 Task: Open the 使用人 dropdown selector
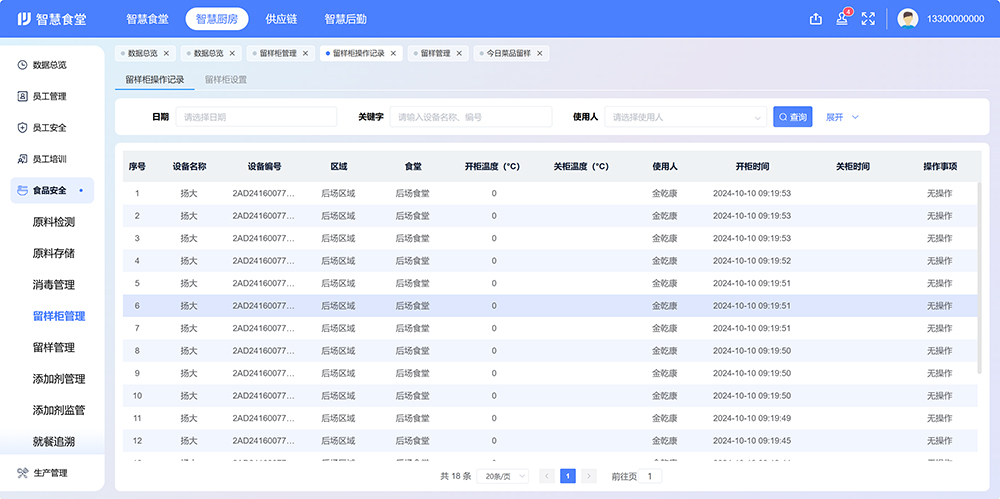click(685, 117)
